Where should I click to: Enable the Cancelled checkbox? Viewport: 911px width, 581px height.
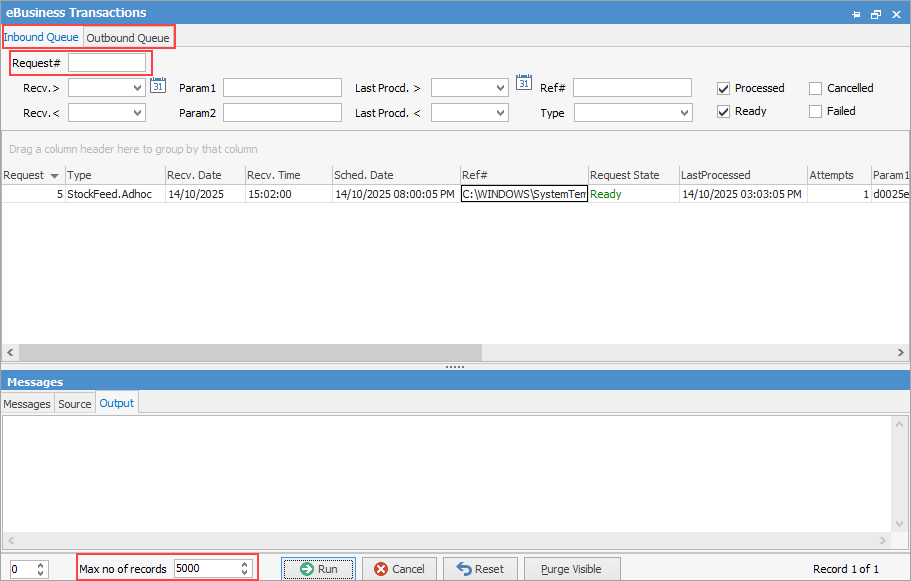(815, 88)
